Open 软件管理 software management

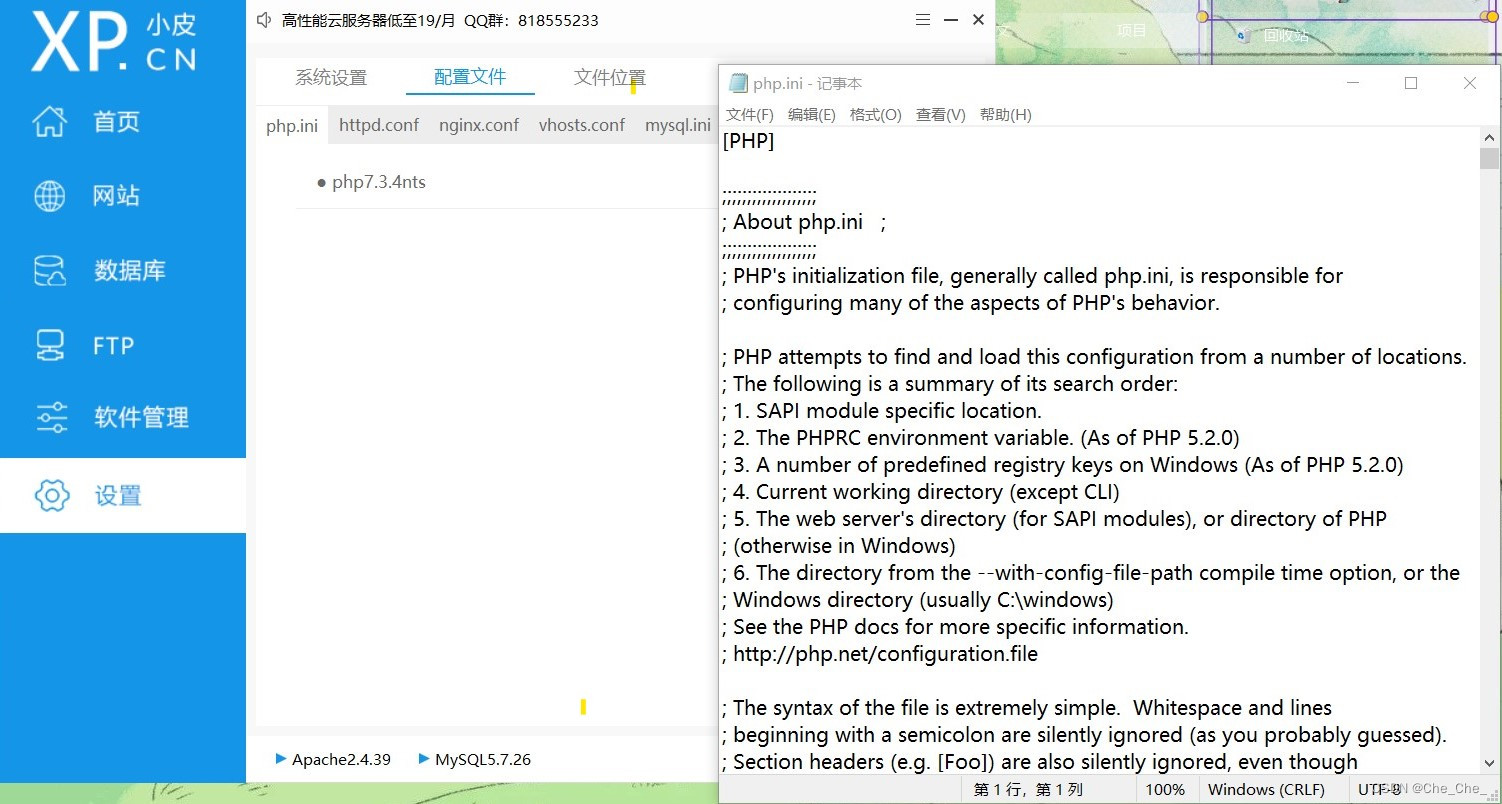[x=122, y=418]
